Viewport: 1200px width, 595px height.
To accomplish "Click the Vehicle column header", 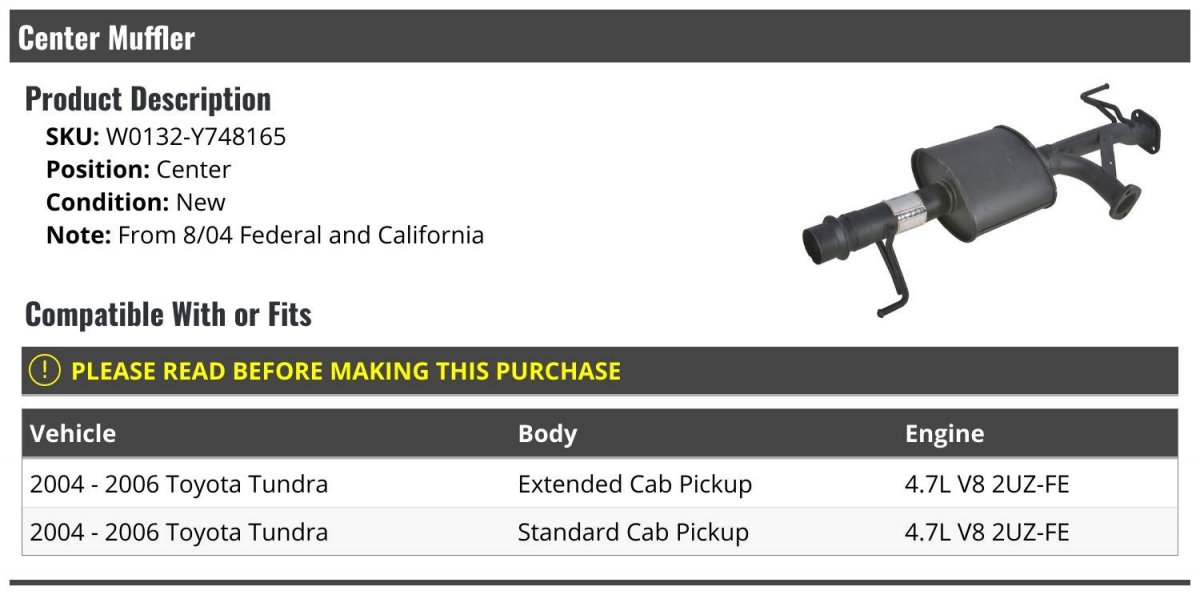I will (x=73, y=434).
